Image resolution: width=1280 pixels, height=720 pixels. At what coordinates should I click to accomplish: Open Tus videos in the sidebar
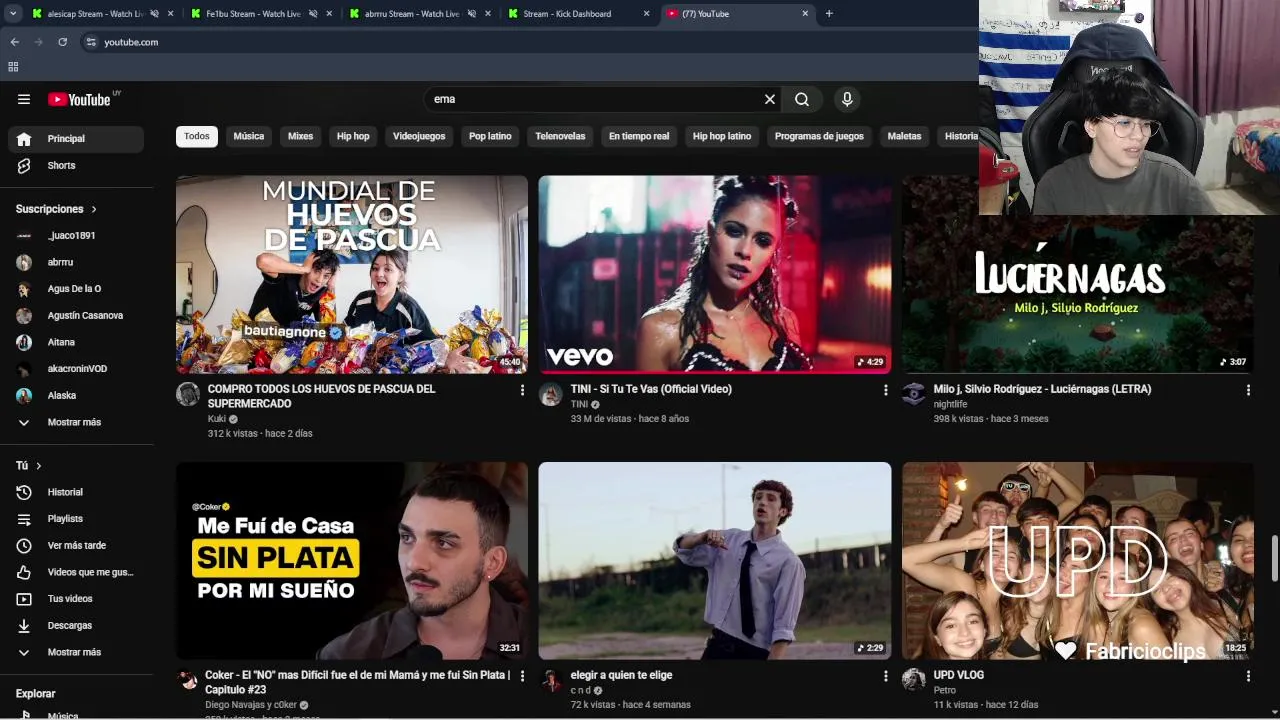click(x=76, y=599)
